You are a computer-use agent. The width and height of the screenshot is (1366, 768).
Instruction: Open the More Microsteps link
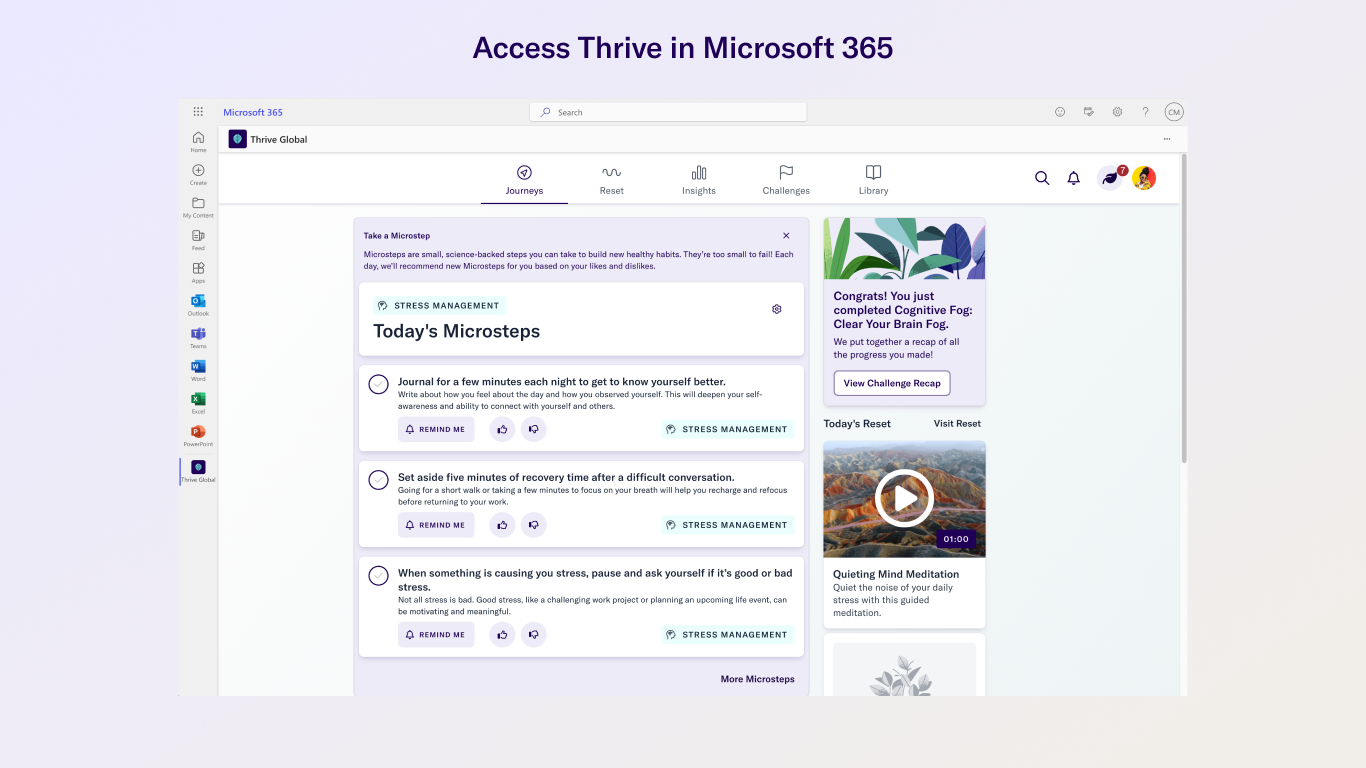click(x=758, y=679)
